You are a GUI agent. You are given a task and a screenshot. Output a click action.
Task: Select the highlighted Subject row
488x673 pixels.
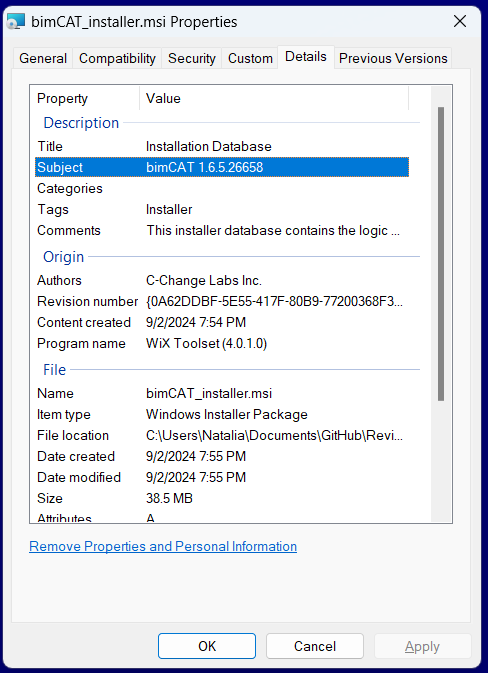click(x=222, y=167)
